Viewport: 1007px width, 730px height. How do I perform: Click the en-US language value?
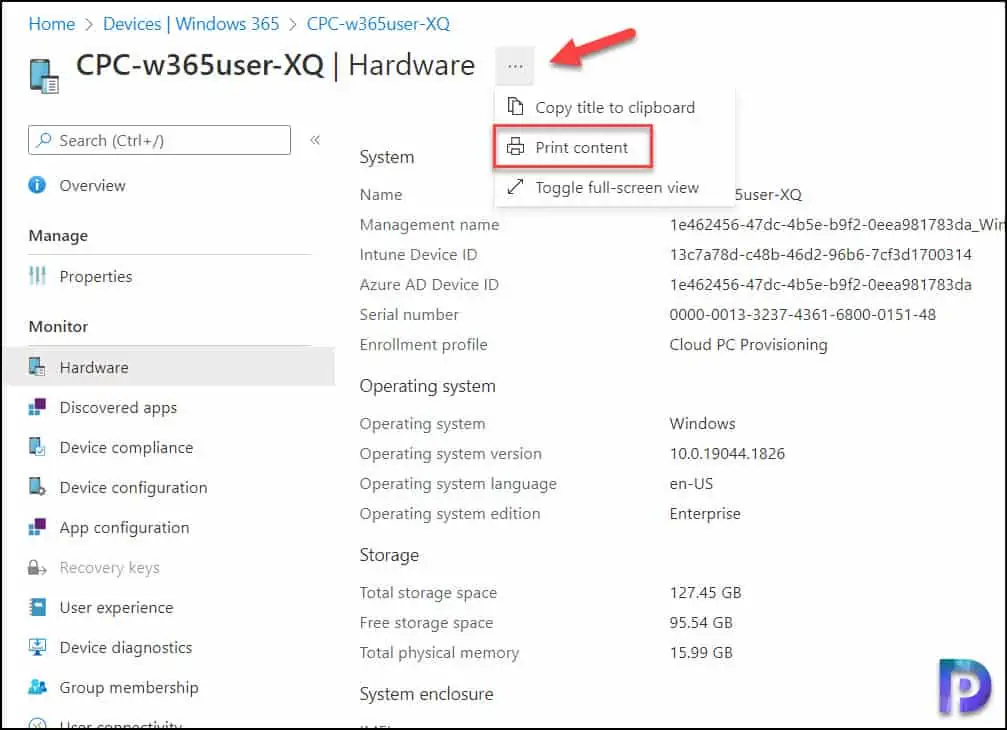tap(691, 483)
